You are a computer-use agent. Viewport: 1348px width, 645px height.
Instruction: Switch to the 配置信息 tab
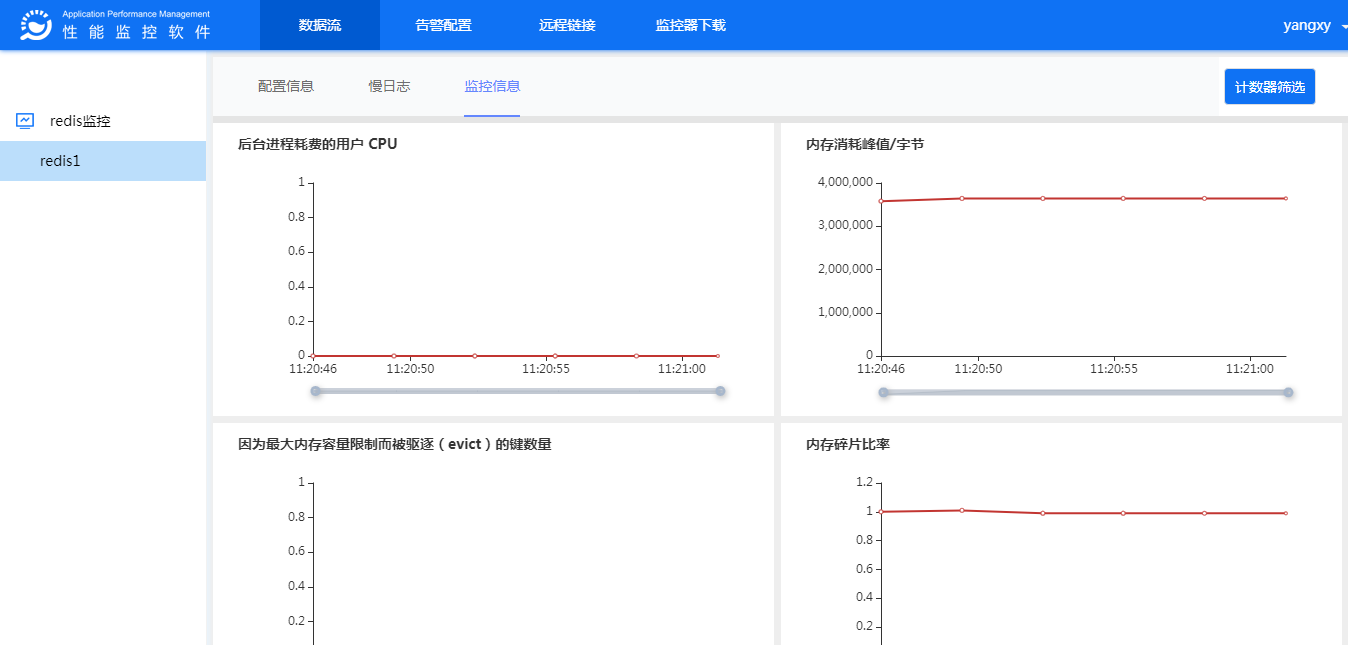pyautogui.click(x=286, y=86)
